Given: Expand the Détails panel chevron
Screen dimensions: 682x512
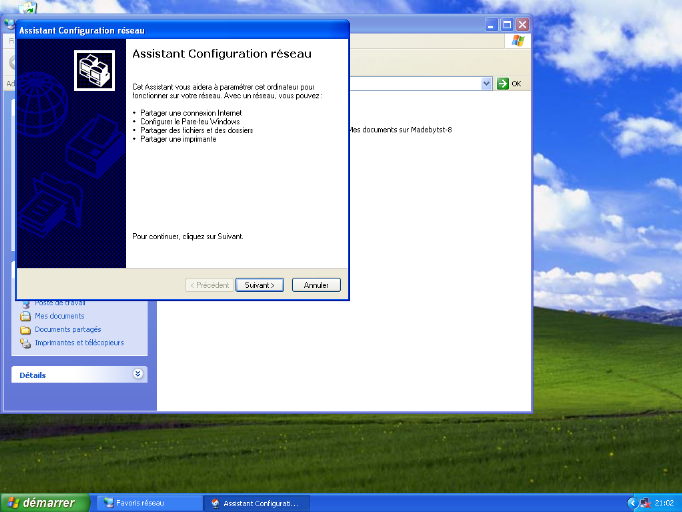Looking at the screenshot, I should tap(138, 374).
